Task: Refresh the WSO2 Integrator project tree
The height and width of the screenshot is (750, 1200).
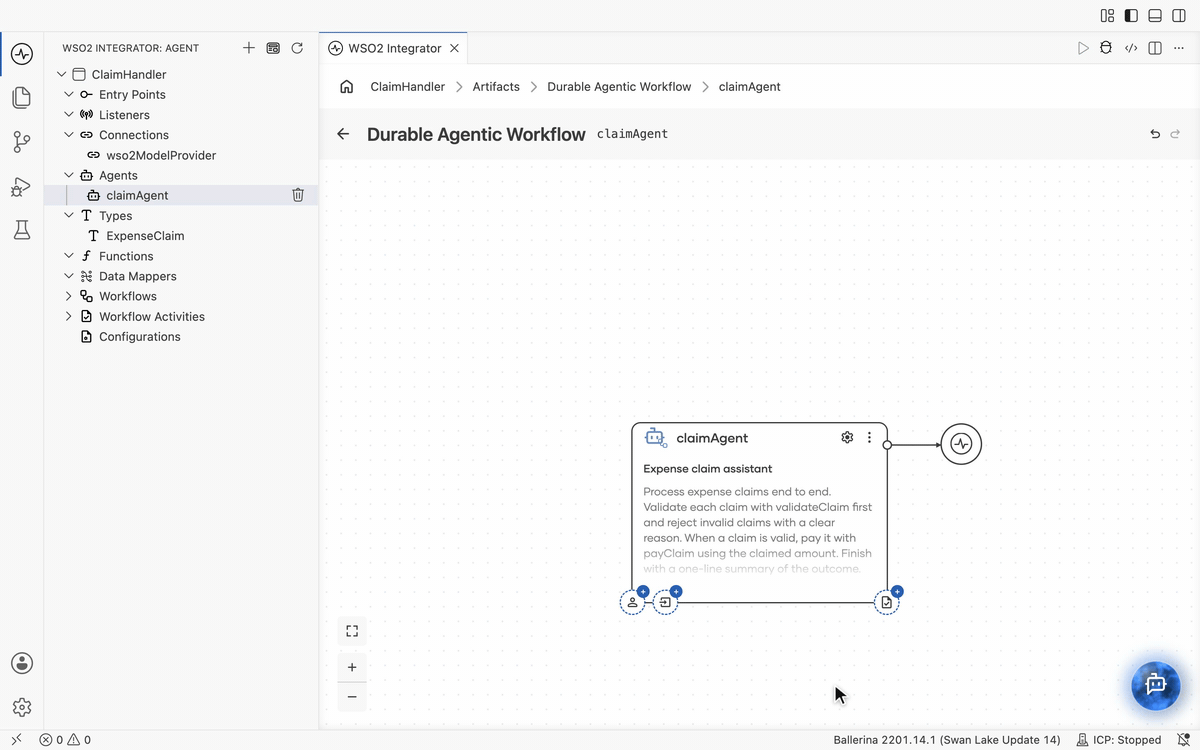Action: pos(297,48)
